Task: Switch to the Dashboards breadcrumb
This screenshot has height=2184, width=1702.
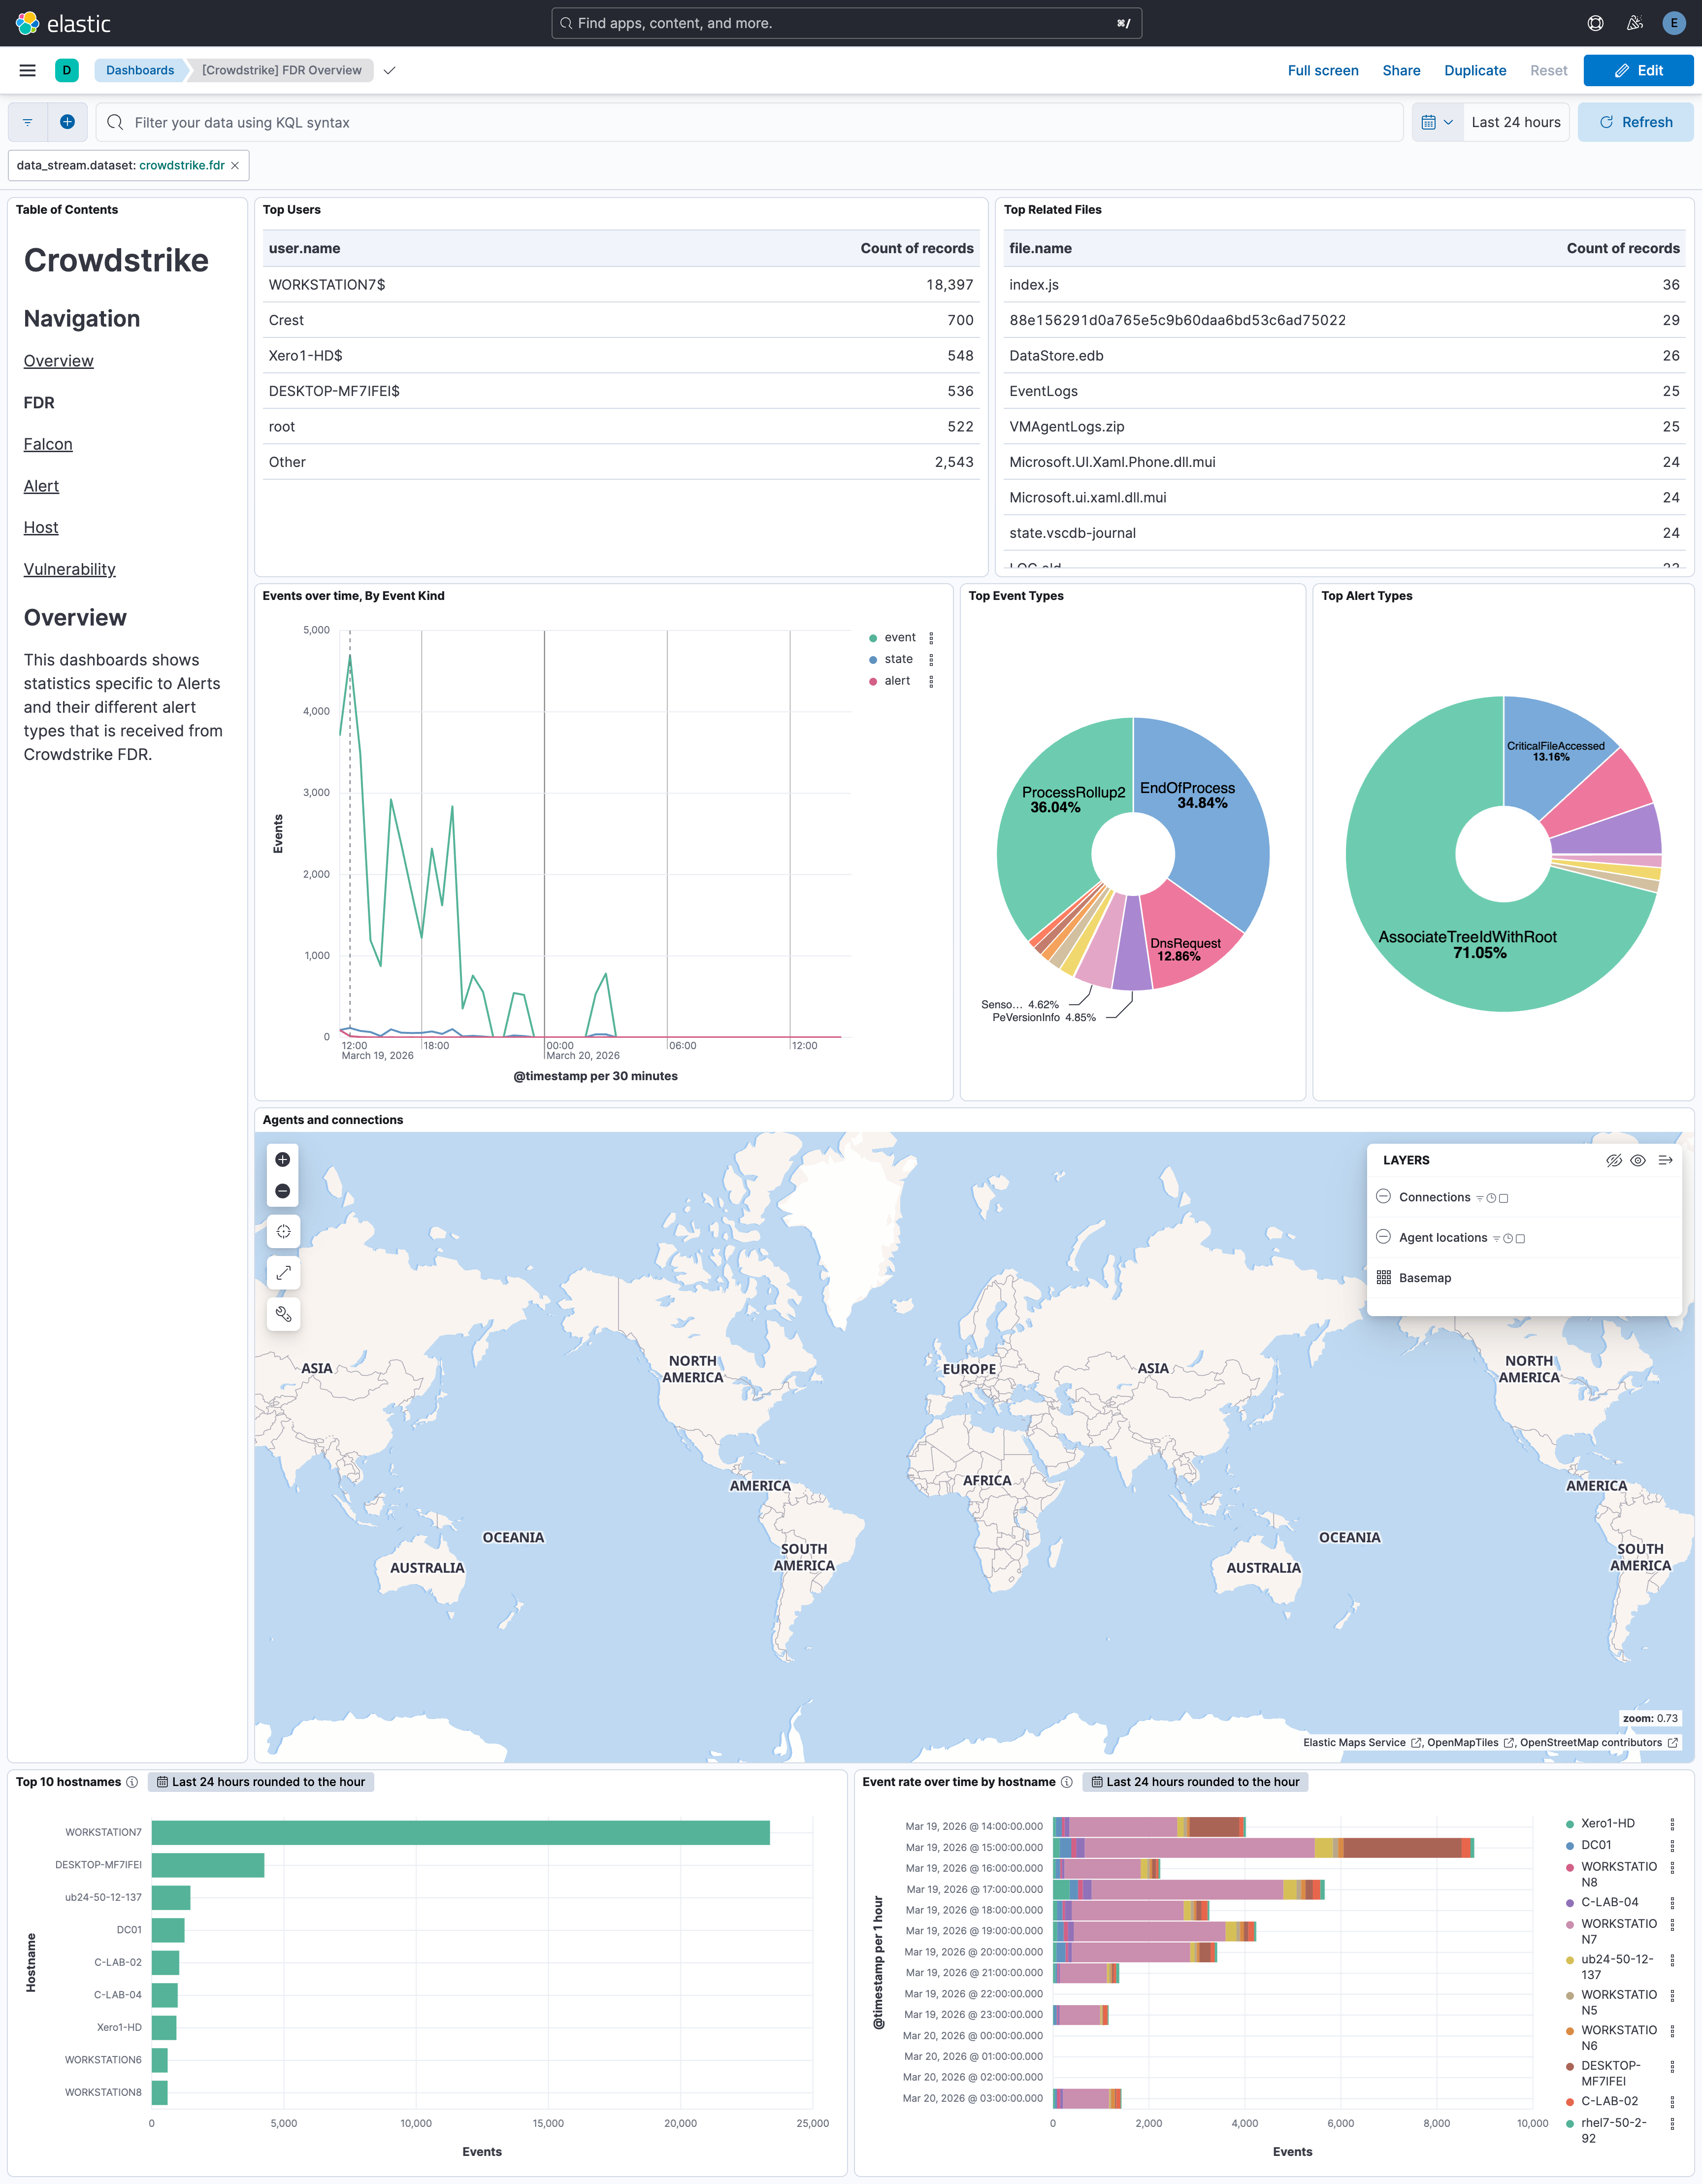Action: (140, 70)
